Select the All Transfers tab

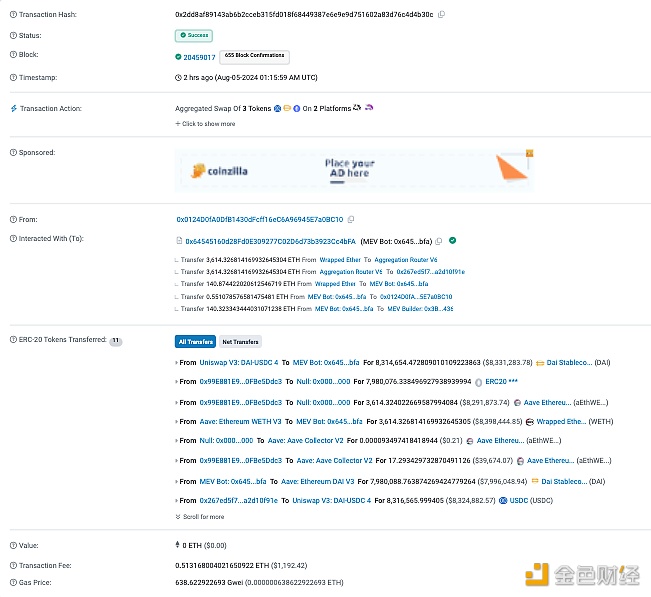pos(195,342)
